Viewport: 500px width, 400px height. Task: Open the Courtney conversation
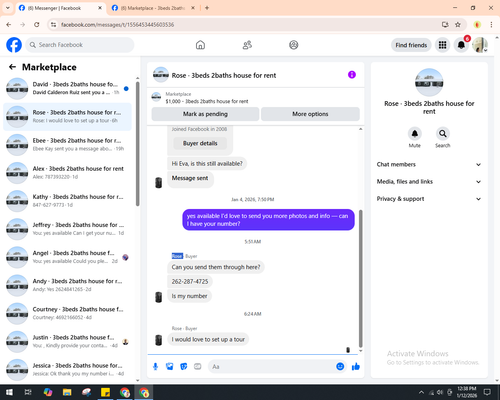click(x=67, y=313)
